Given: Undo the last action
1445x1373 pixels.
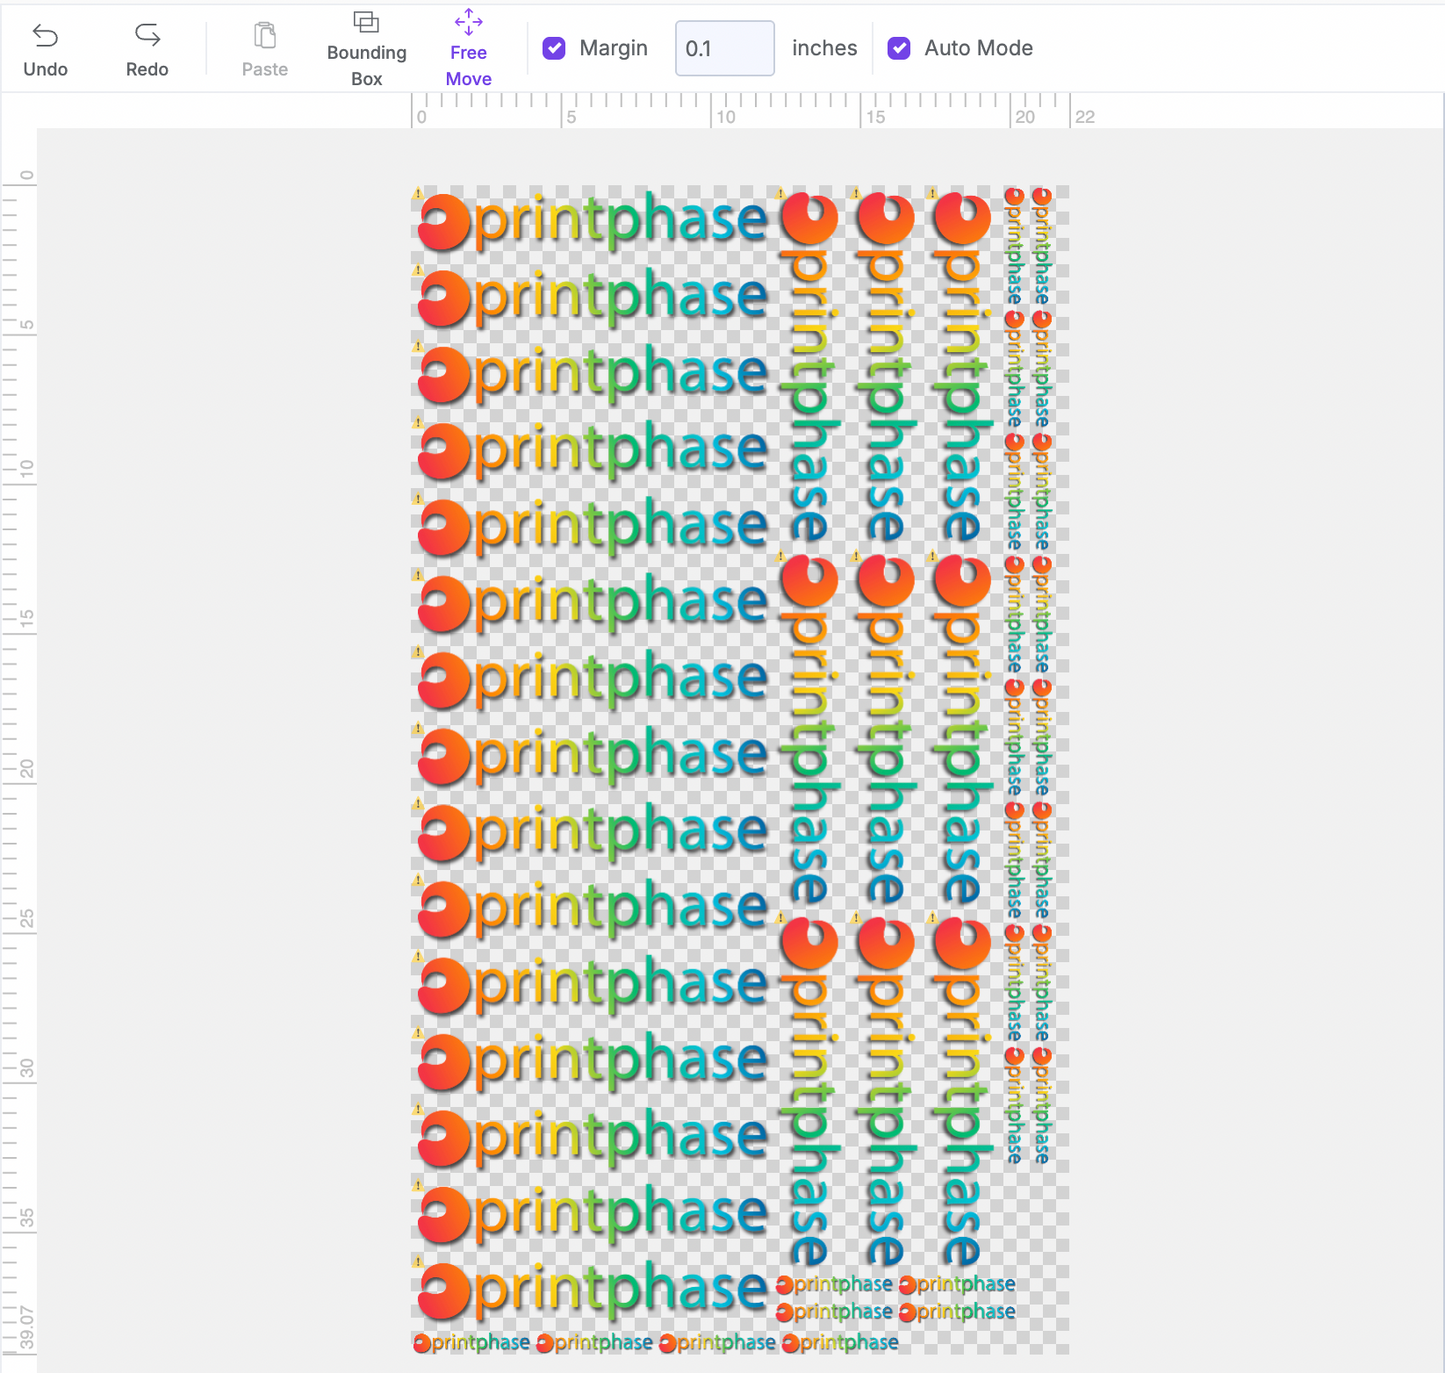Looking at the screenshot, I should point(46,49).
